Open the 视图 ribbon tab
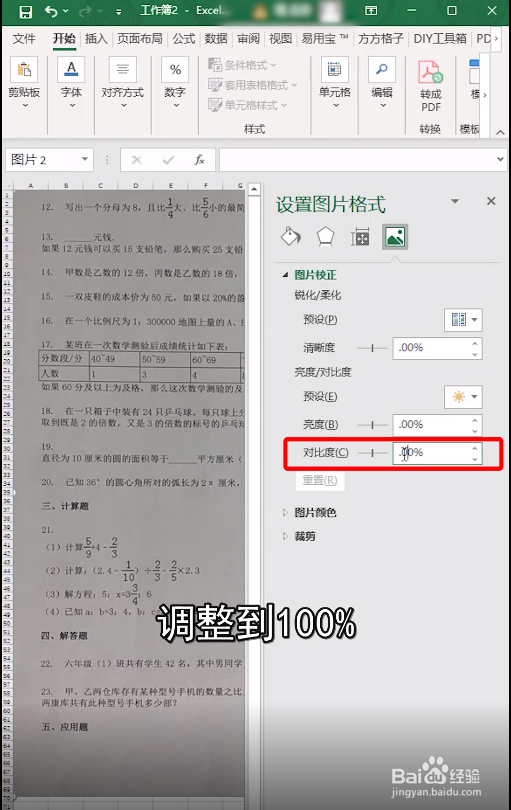Image resolution: width=511 pixels, height=810 pixels. coord(281,39)
